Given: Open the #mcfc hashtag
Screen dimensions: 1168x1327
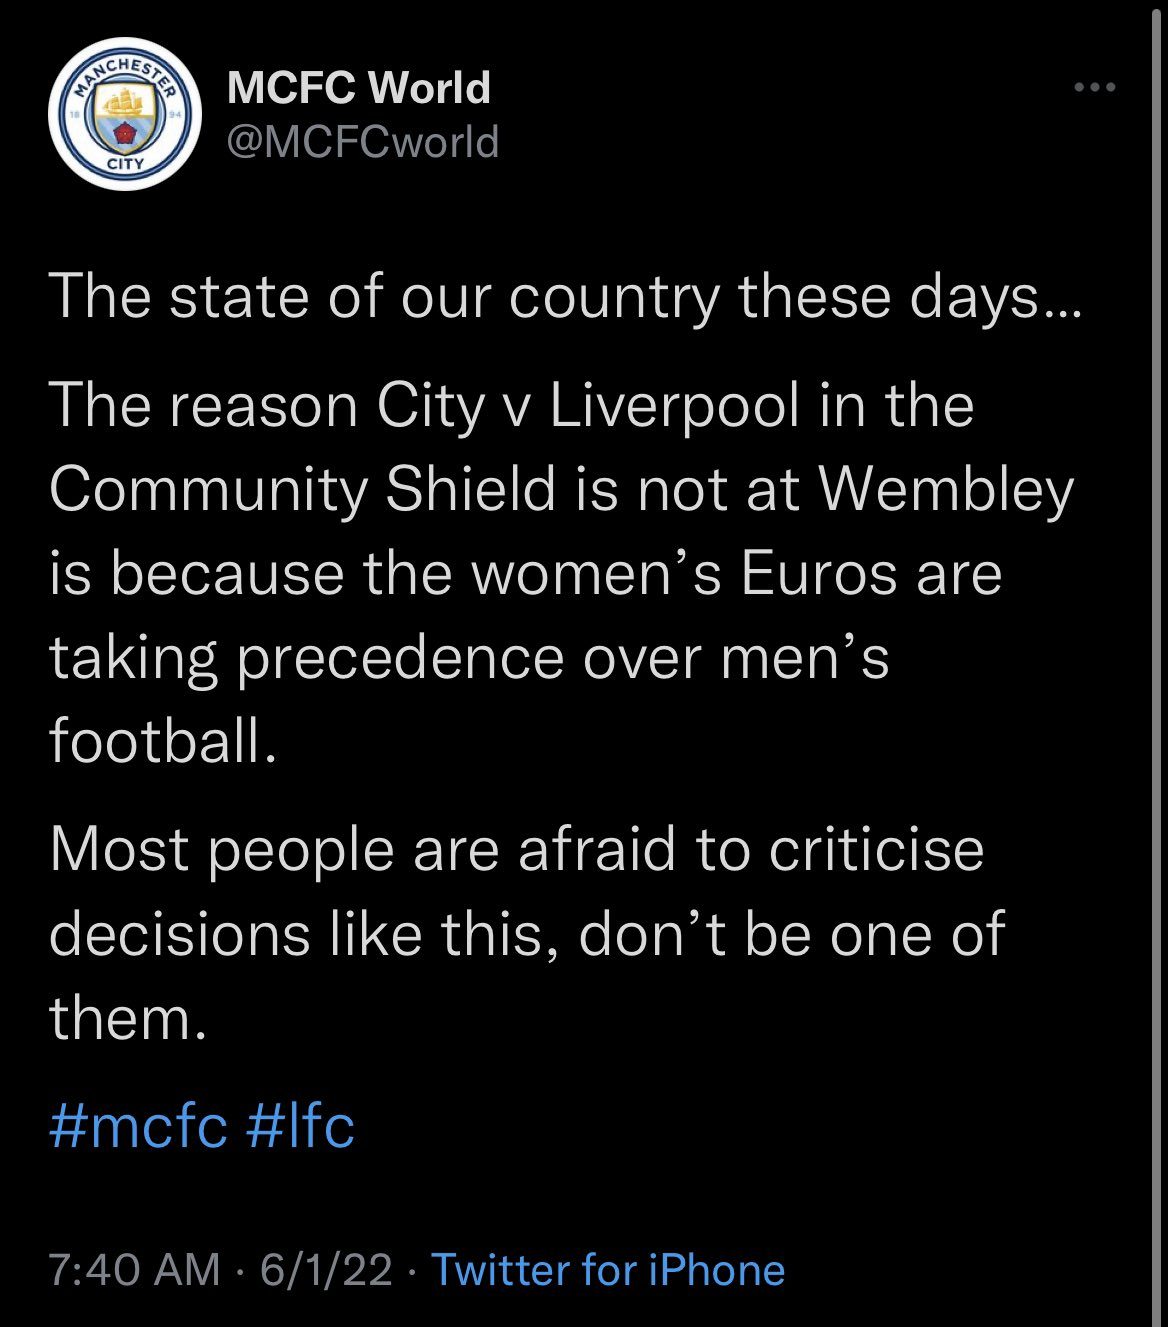Looking at the screenshot, I should [138, 1127].
